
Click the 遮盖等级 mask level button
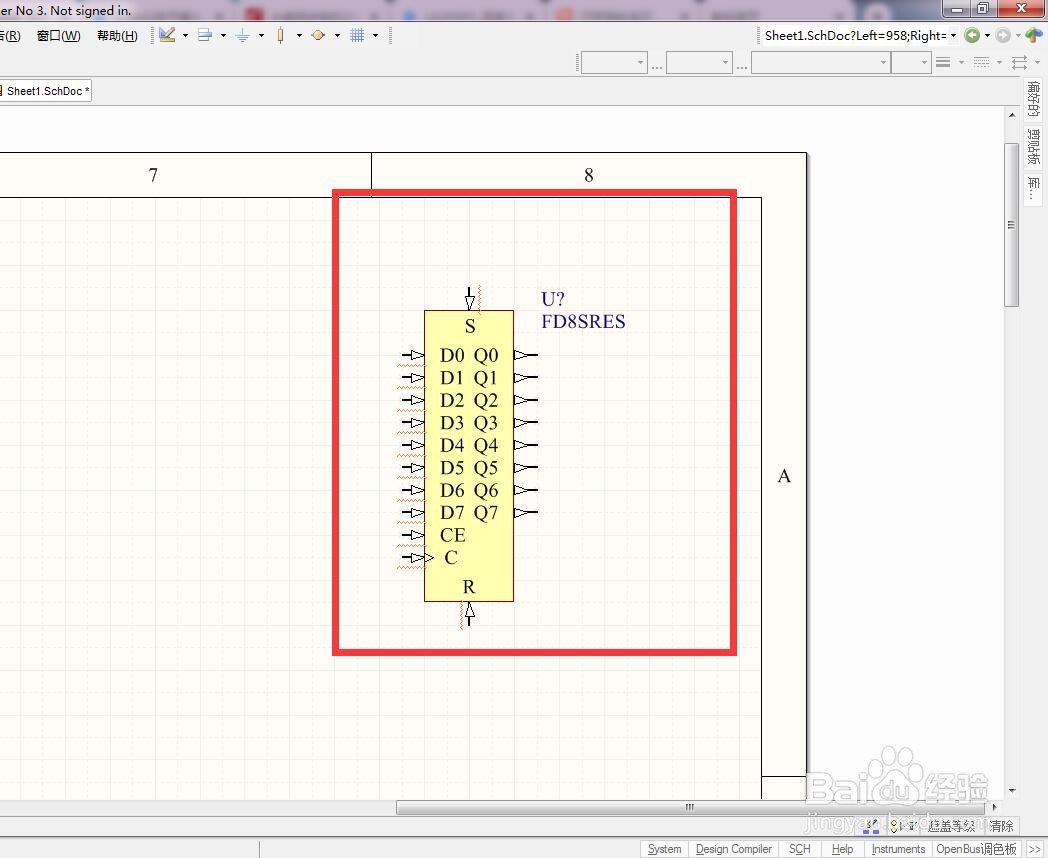tap(951, 827)
